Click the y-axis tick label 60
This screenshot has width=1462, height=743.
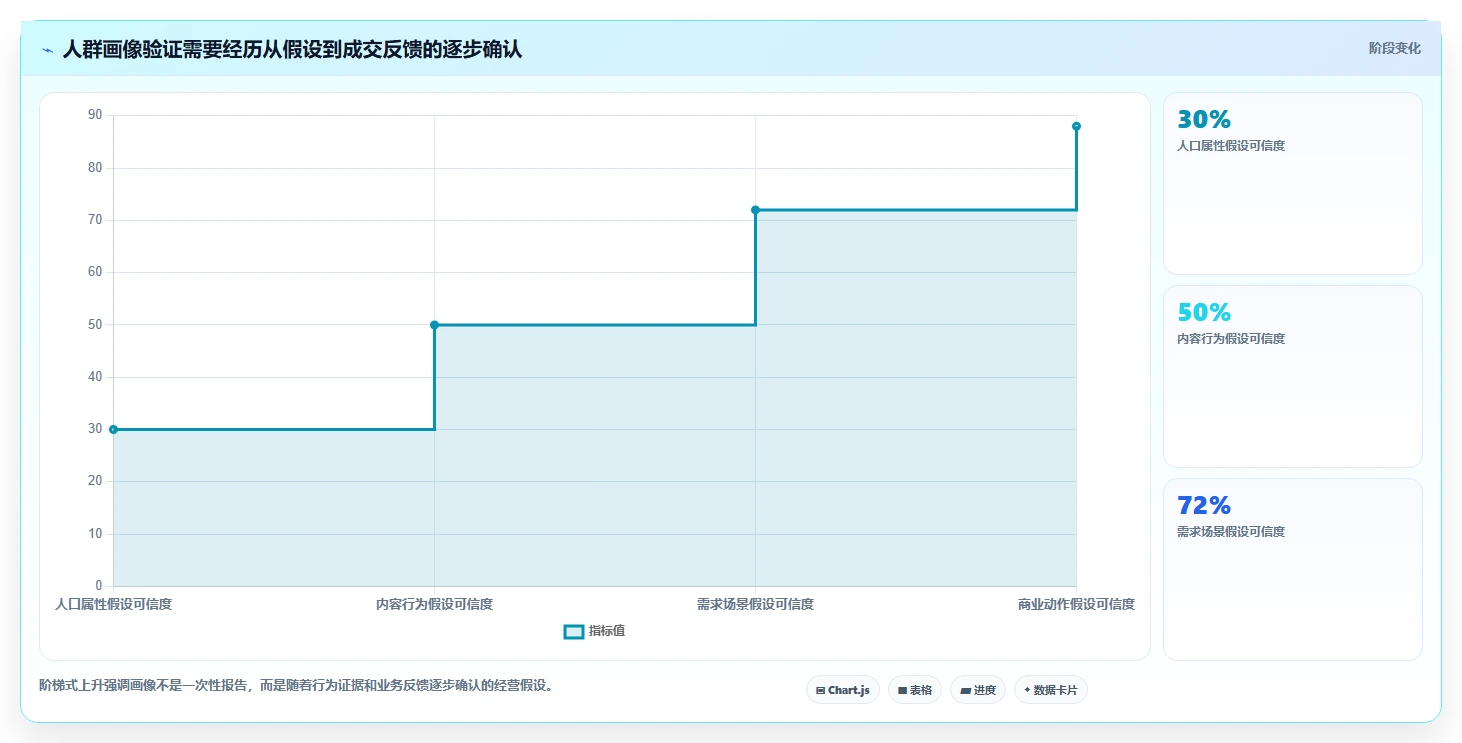(95, 272)
